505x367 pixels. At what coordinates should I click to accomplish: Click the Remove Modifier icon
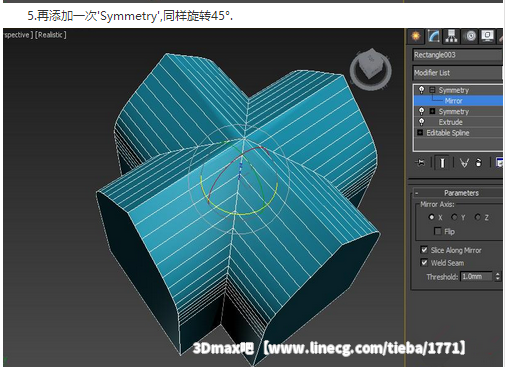pyautogui.click(x=479, y=163)
